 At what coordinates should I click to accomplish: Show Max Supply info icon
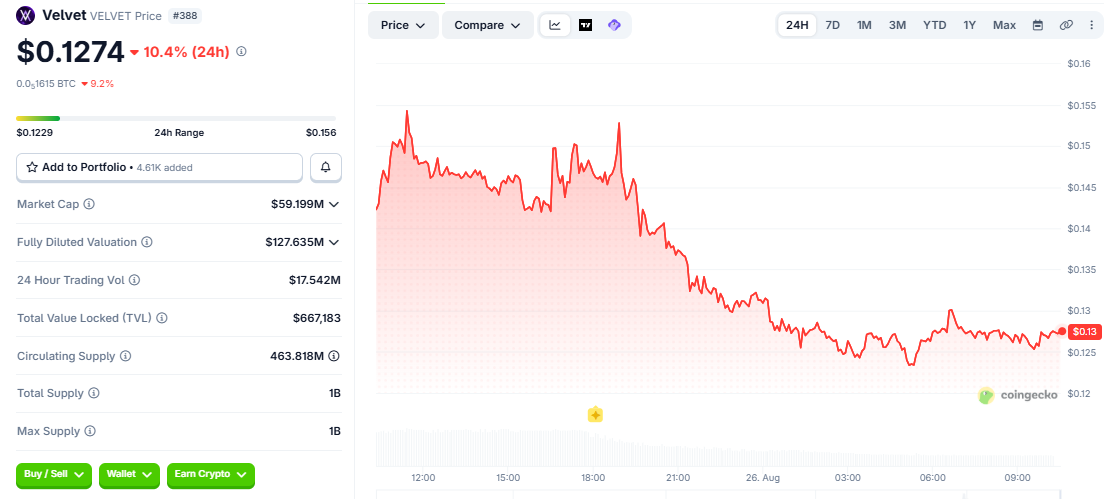coord(90,431)
